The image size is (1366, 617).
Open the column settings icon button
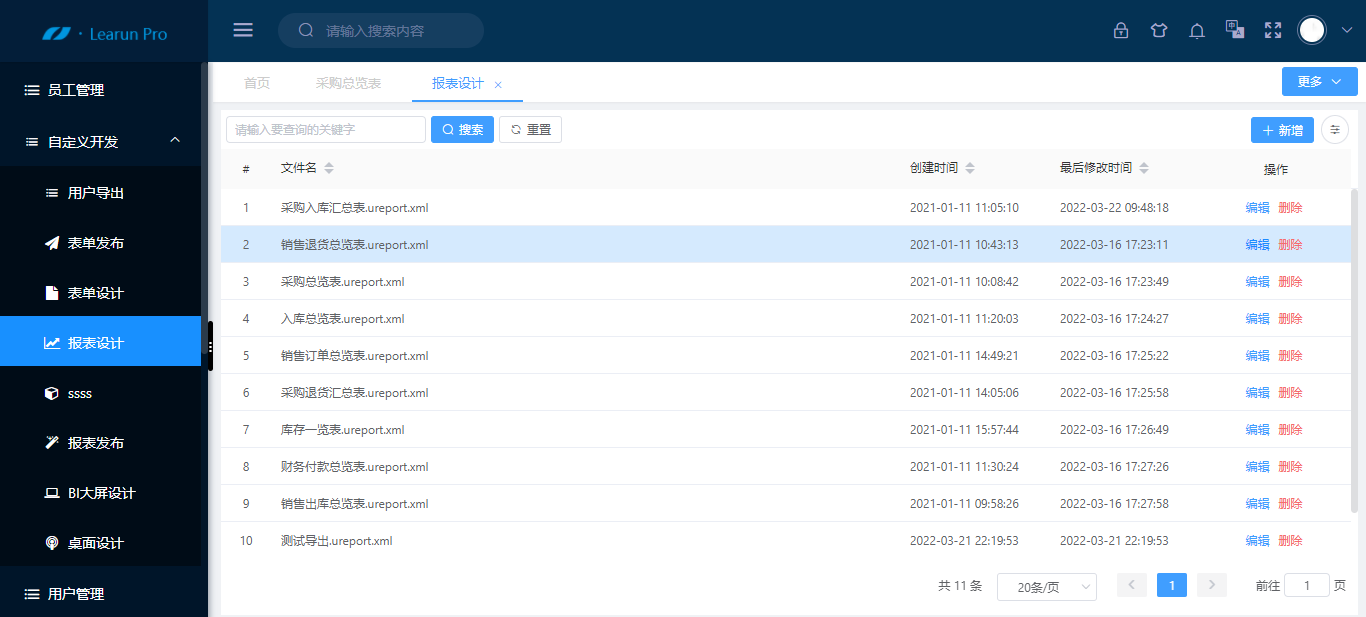(1335, 130)
